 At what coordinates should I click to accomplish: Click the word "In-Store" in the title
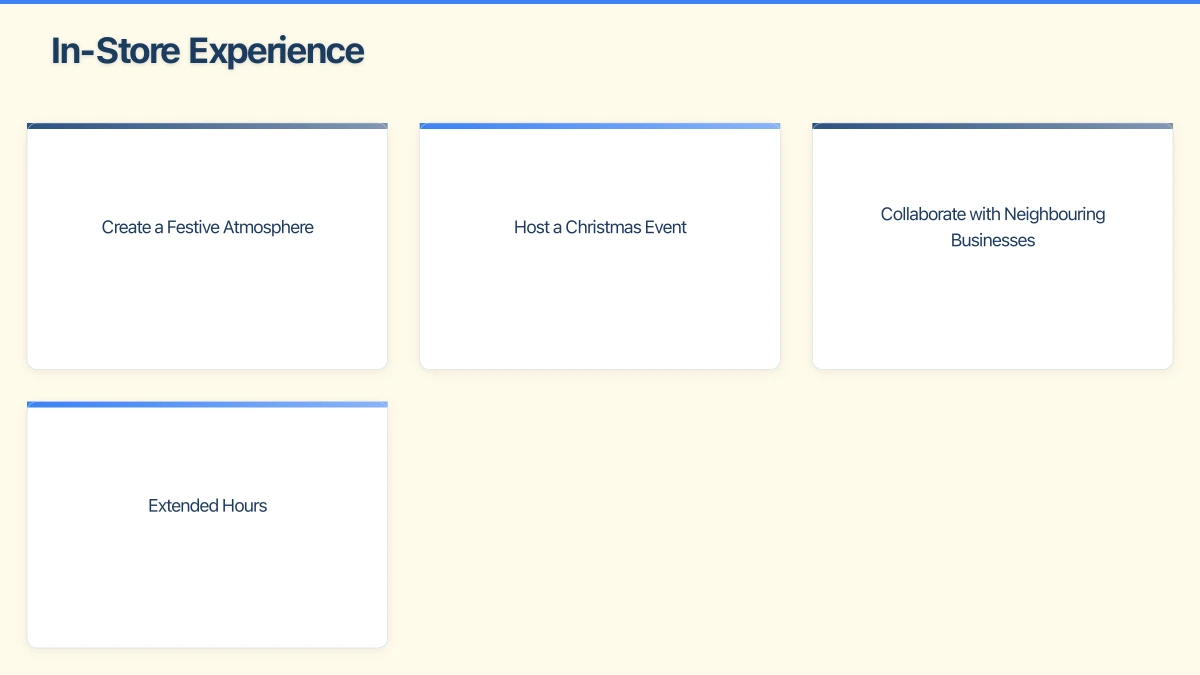(116, 51)
